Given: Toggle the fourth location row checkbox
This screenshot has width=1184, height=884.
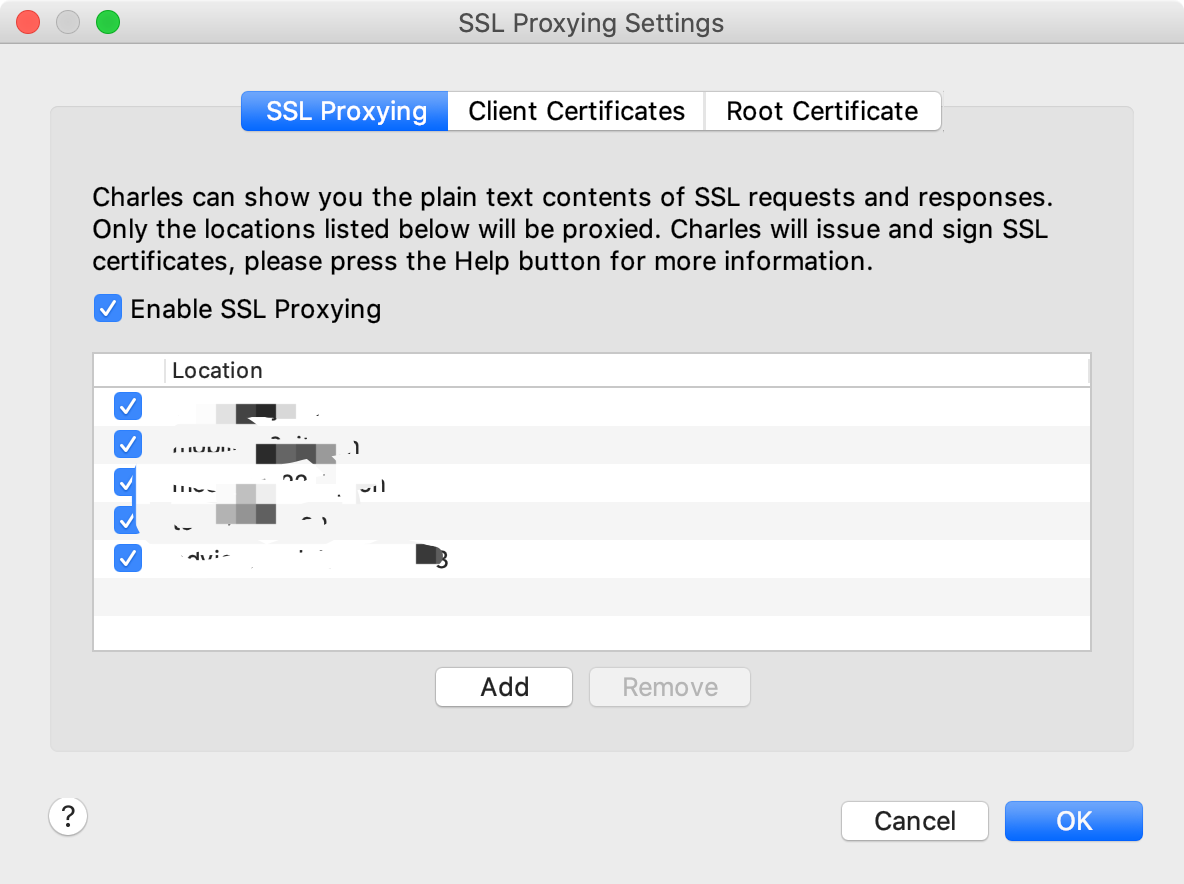Looking at the screenshot, I should pos(126,520).
